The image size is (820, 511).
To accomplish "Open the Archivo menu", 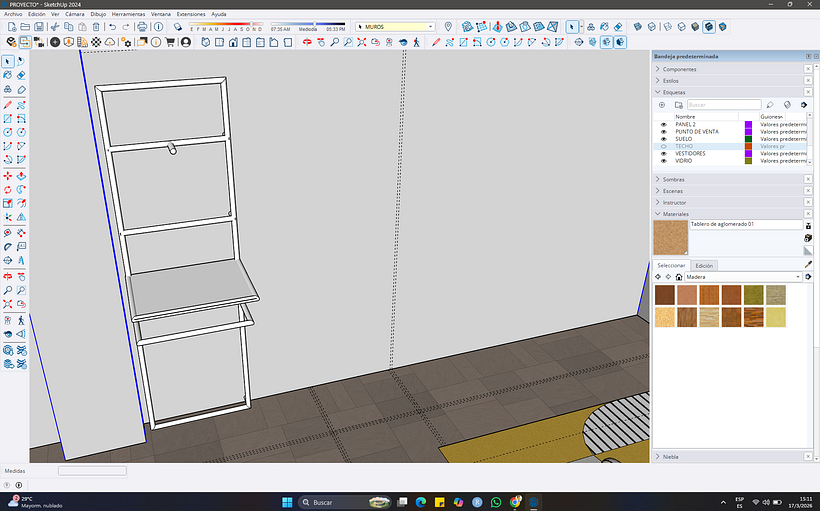I will point(13,14).
